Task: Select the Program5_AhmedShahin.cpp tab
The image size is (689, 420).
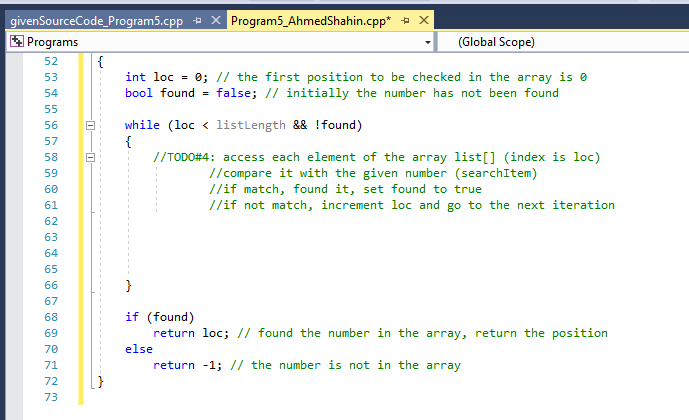Action: [x=311, y=21]
